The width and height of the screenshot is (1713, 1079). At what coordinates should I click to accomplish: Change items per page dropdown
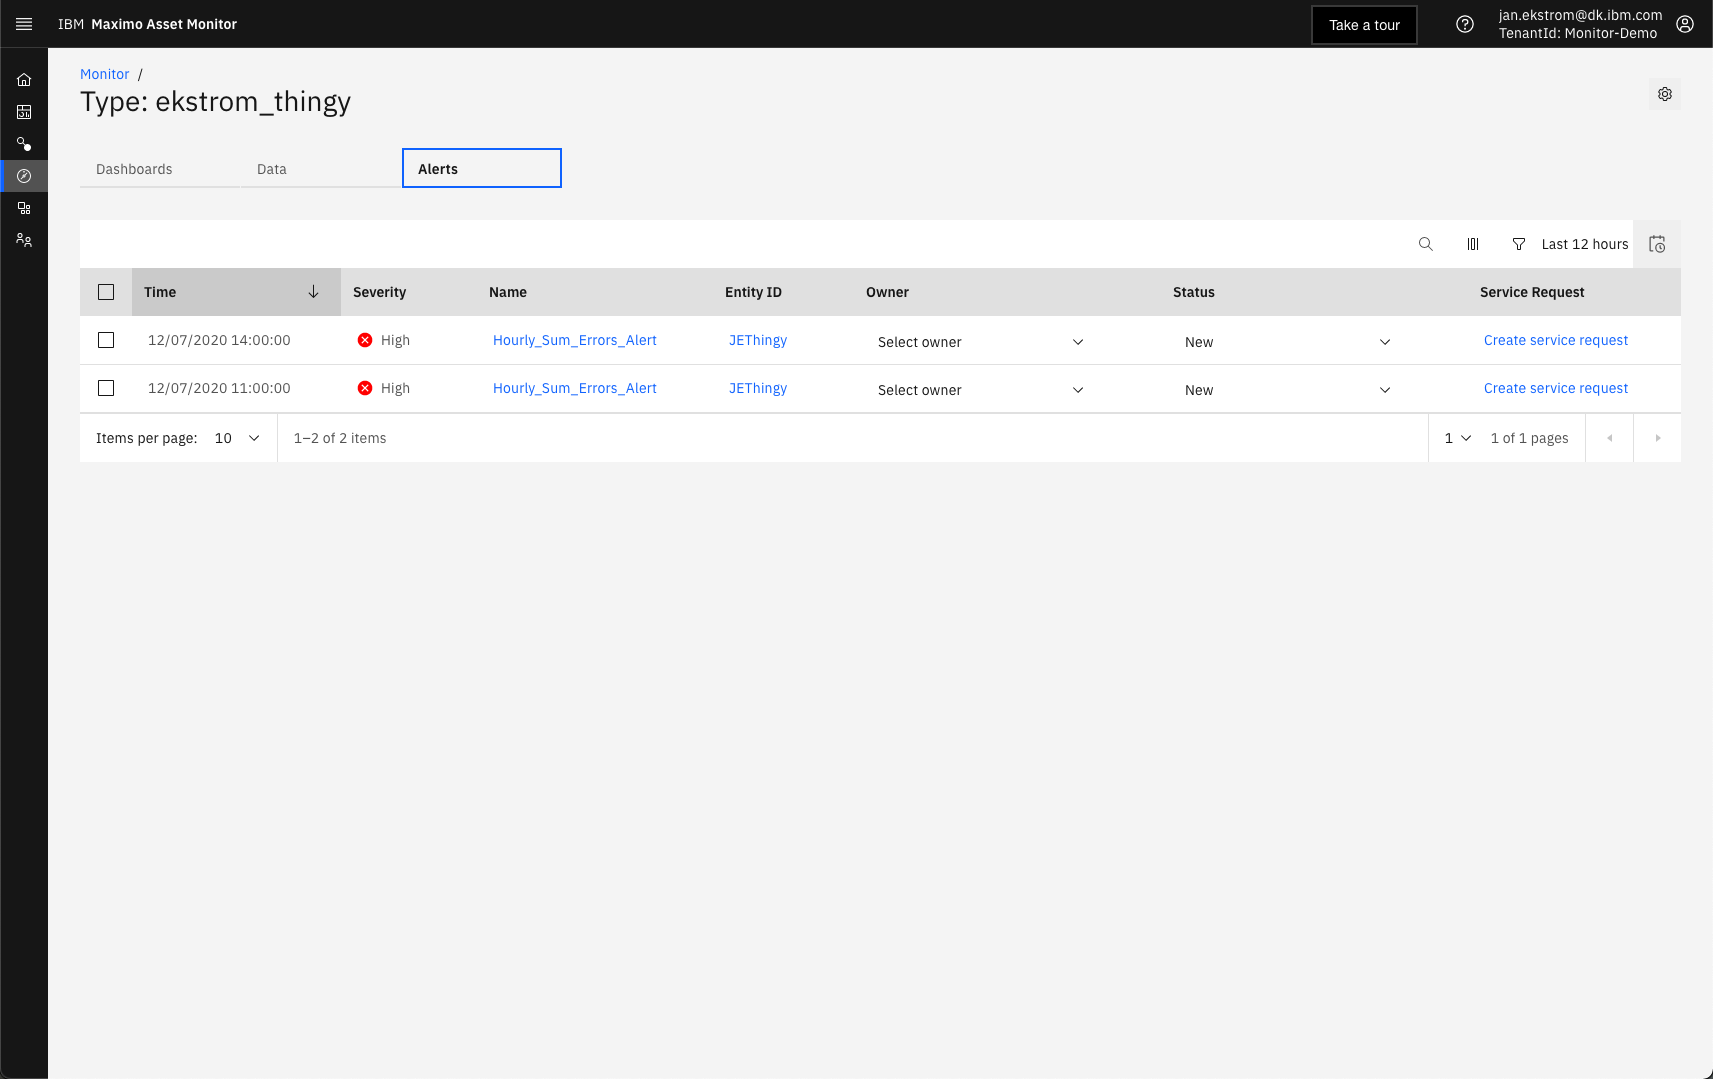238,438
